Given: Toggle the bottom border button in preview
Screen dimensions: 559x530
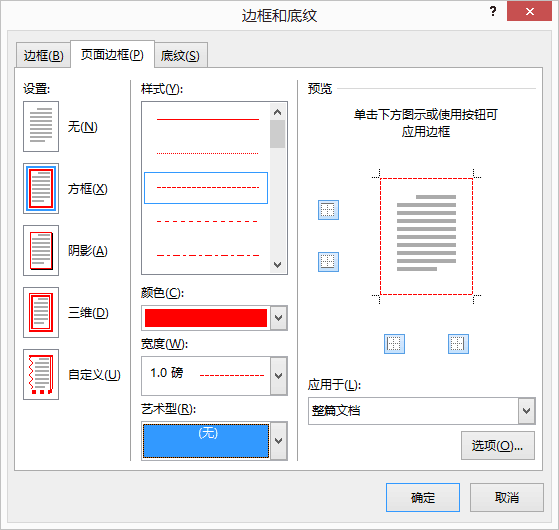Looking at the screenshot, I should (x=328, y=262).
